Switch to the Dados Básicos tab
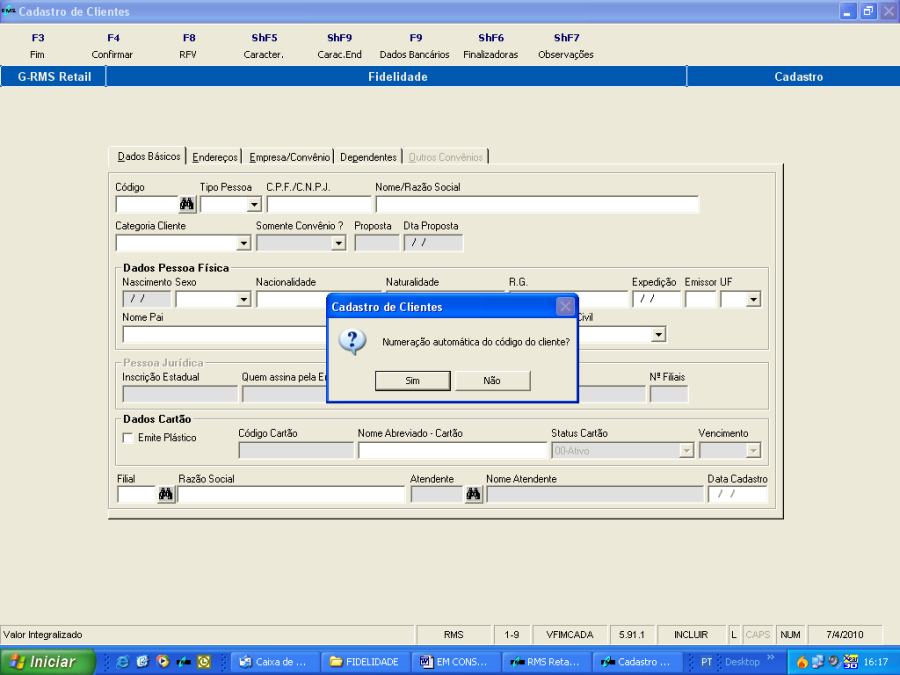The image size is (900, 675). (x=148, y=156)
